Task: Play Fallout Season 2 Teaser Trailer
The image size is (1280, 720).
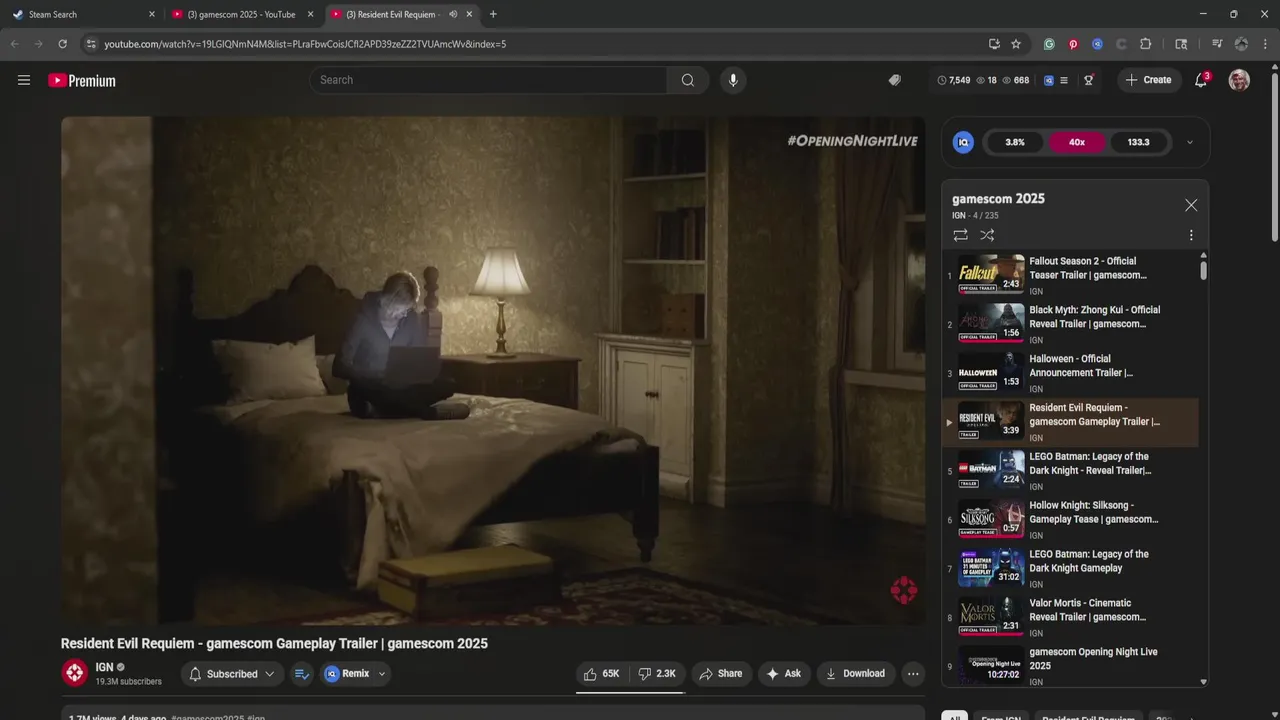Action: 1072,275
